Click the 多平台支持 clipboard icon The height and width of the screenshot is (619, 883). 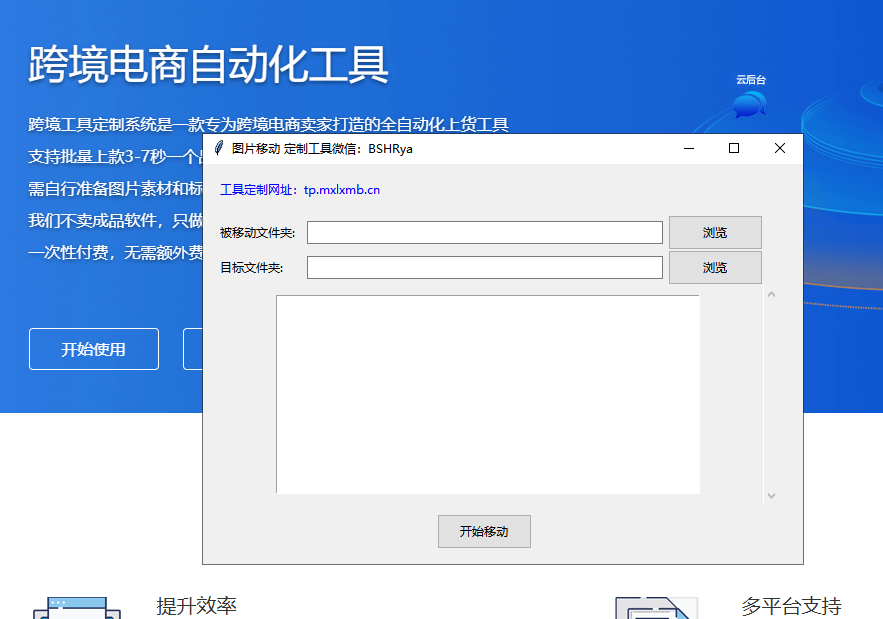655,606
